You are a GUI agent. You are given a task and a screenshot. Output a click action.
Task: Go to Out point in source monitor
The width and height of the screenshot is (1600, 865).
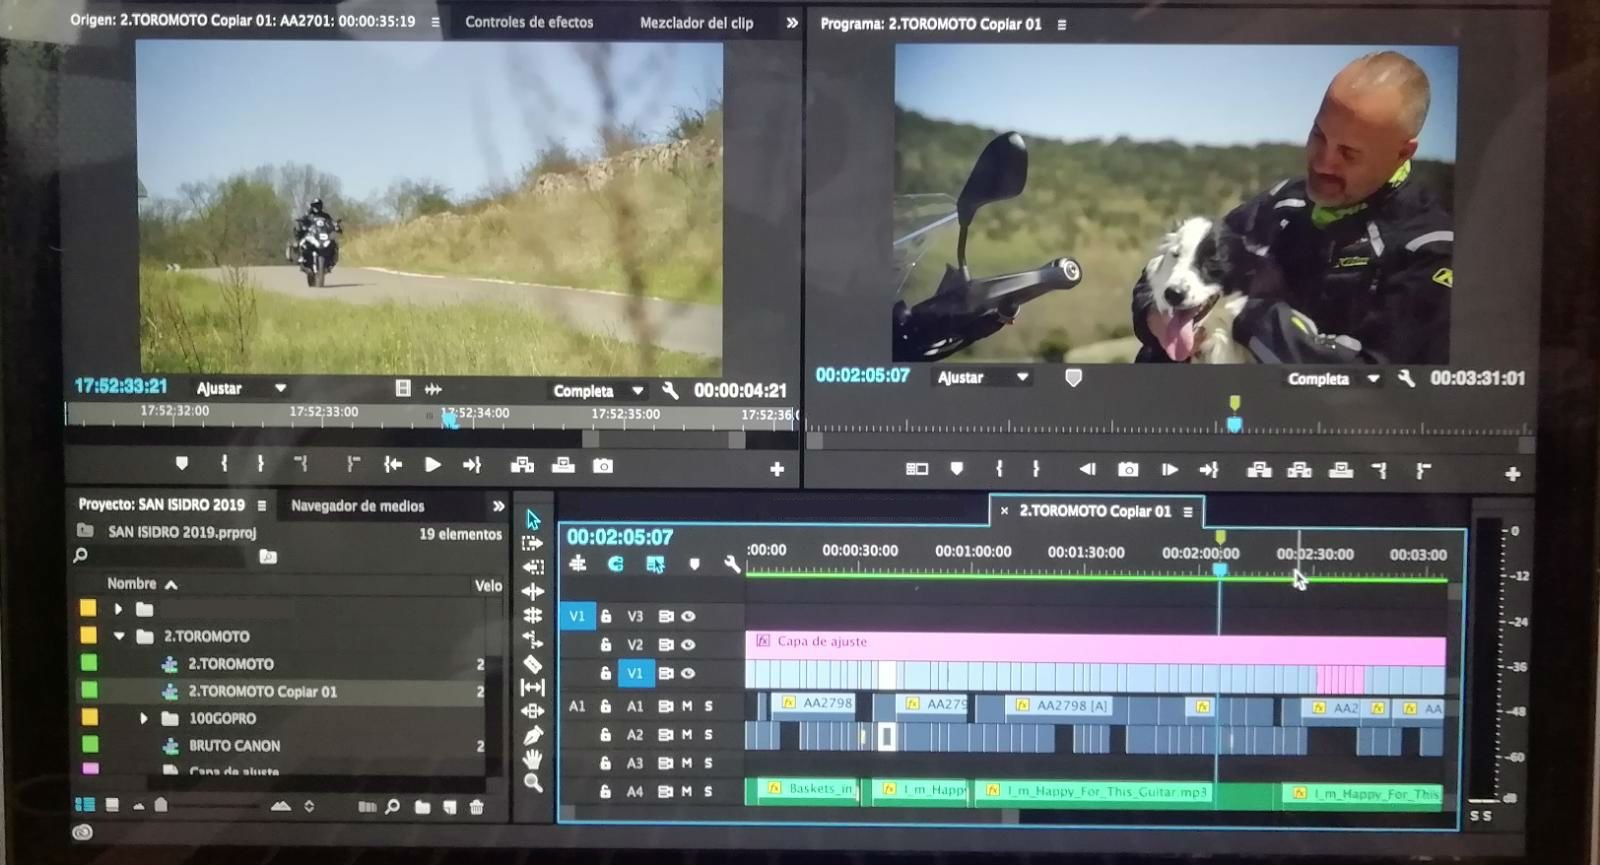click(x=472, y=465)
